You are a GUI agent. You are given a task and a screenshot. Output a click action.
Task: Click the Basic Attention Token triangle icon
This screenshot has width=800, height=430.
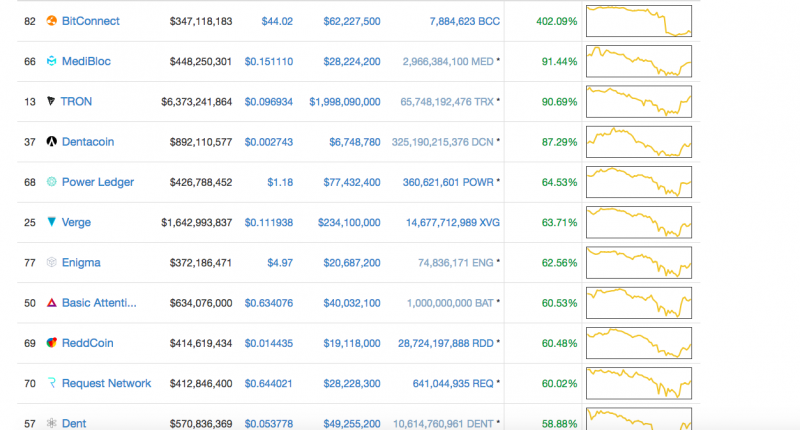[x=52, y=302]
